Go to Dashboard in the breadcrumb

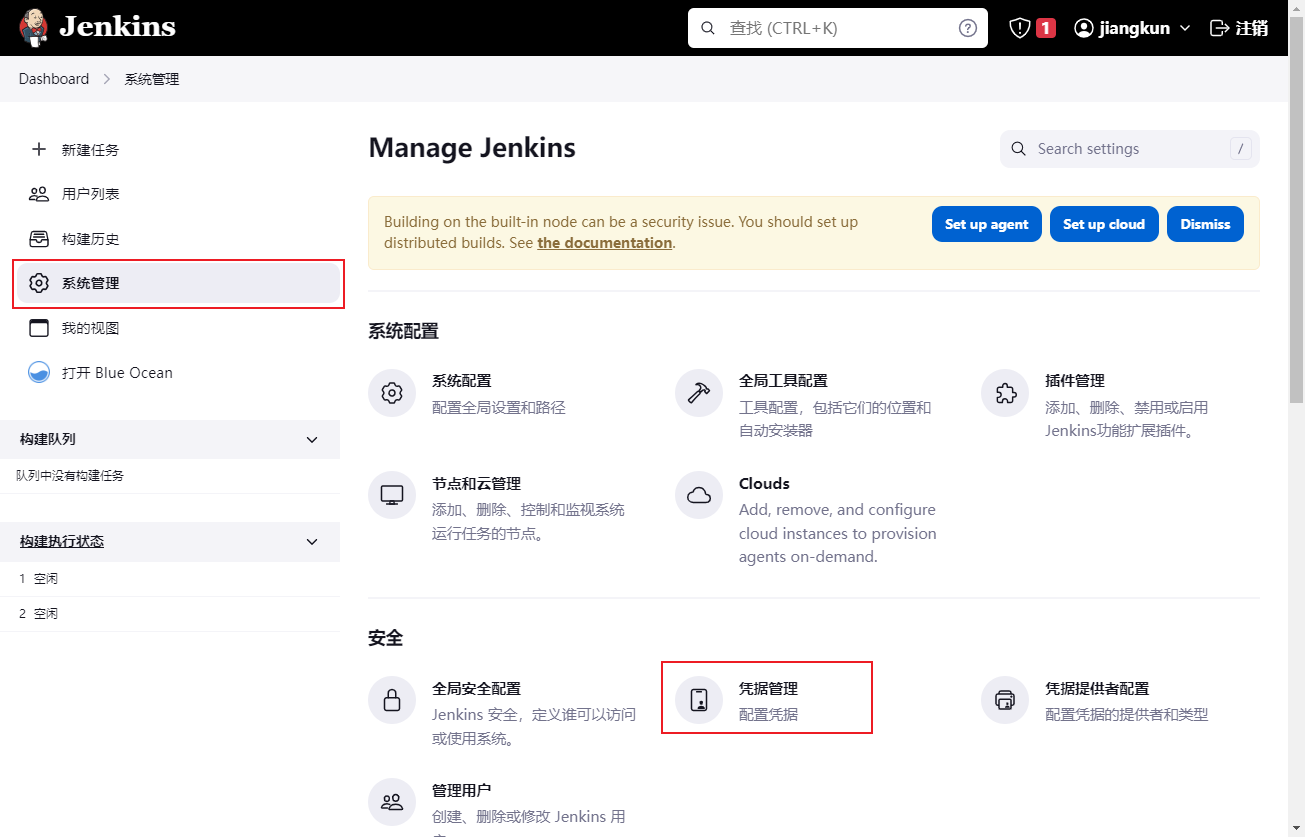point(54,79)
